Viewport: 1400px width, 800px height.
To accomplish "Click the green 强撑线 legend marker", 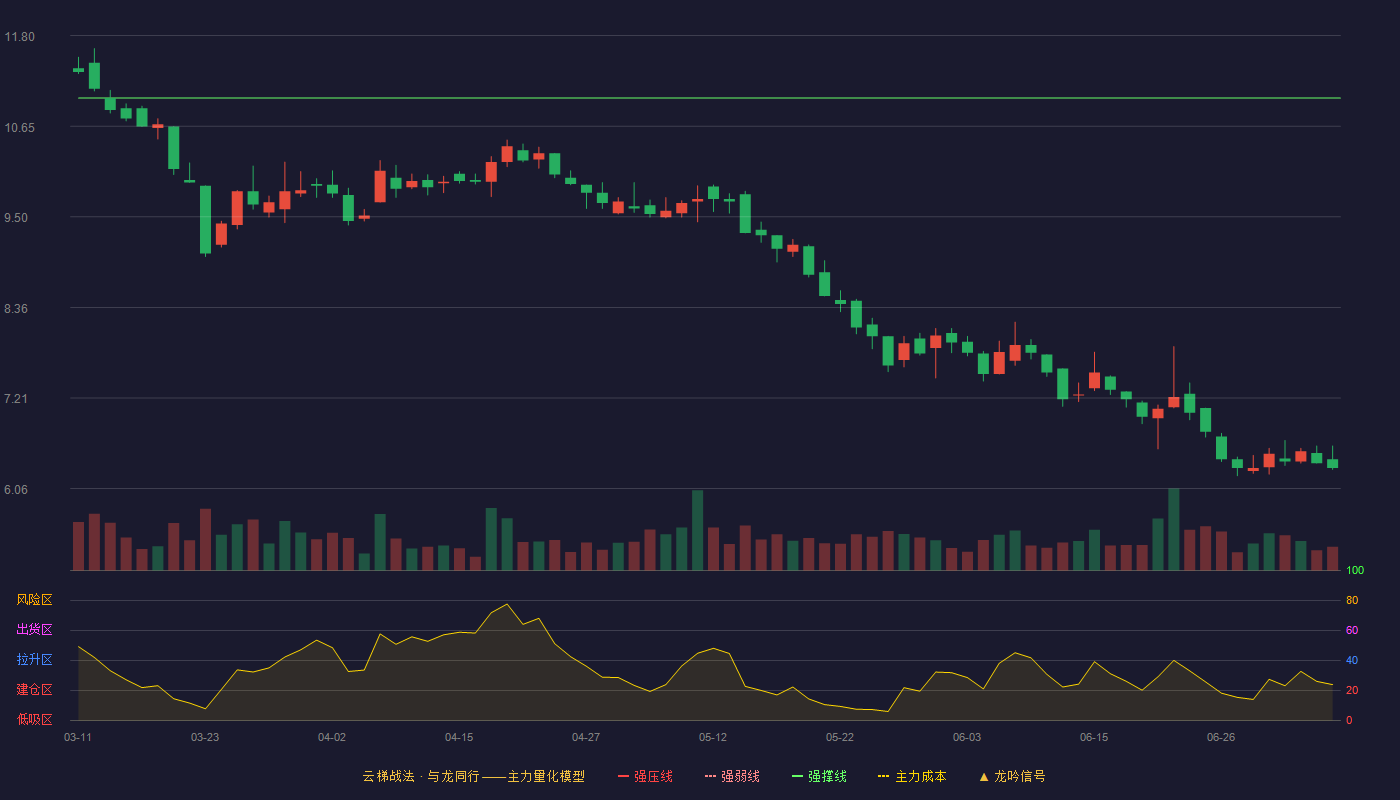I will (x=797, y=776).
